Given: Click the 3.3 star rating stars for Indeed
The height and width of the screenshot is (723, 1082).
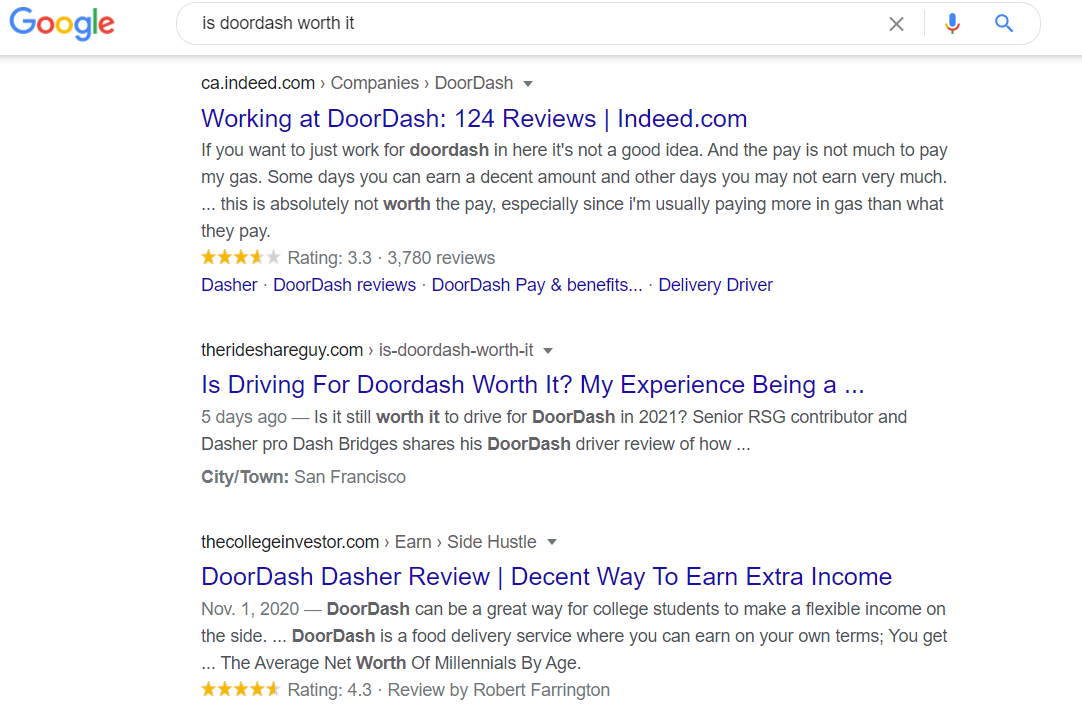Looking at the screenshot, I should click(240, 257).
